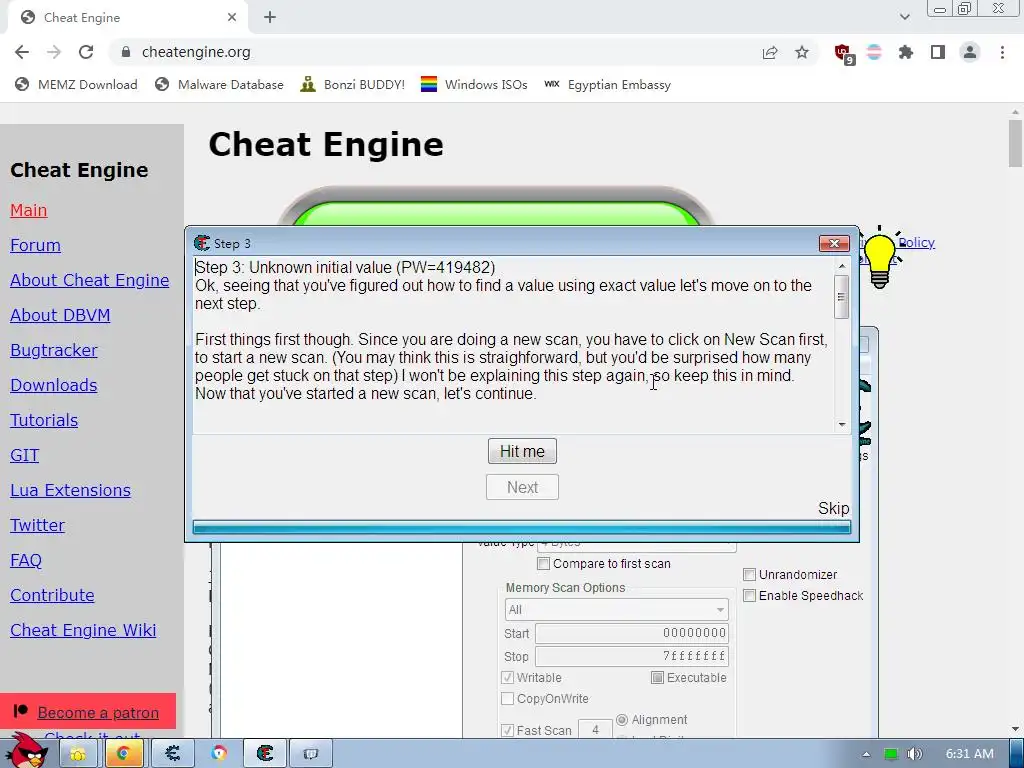The width and height of the screenshot is (1024, 768).
Task: Click the Next button in Step 3 dialog
Action: (522, 487)
